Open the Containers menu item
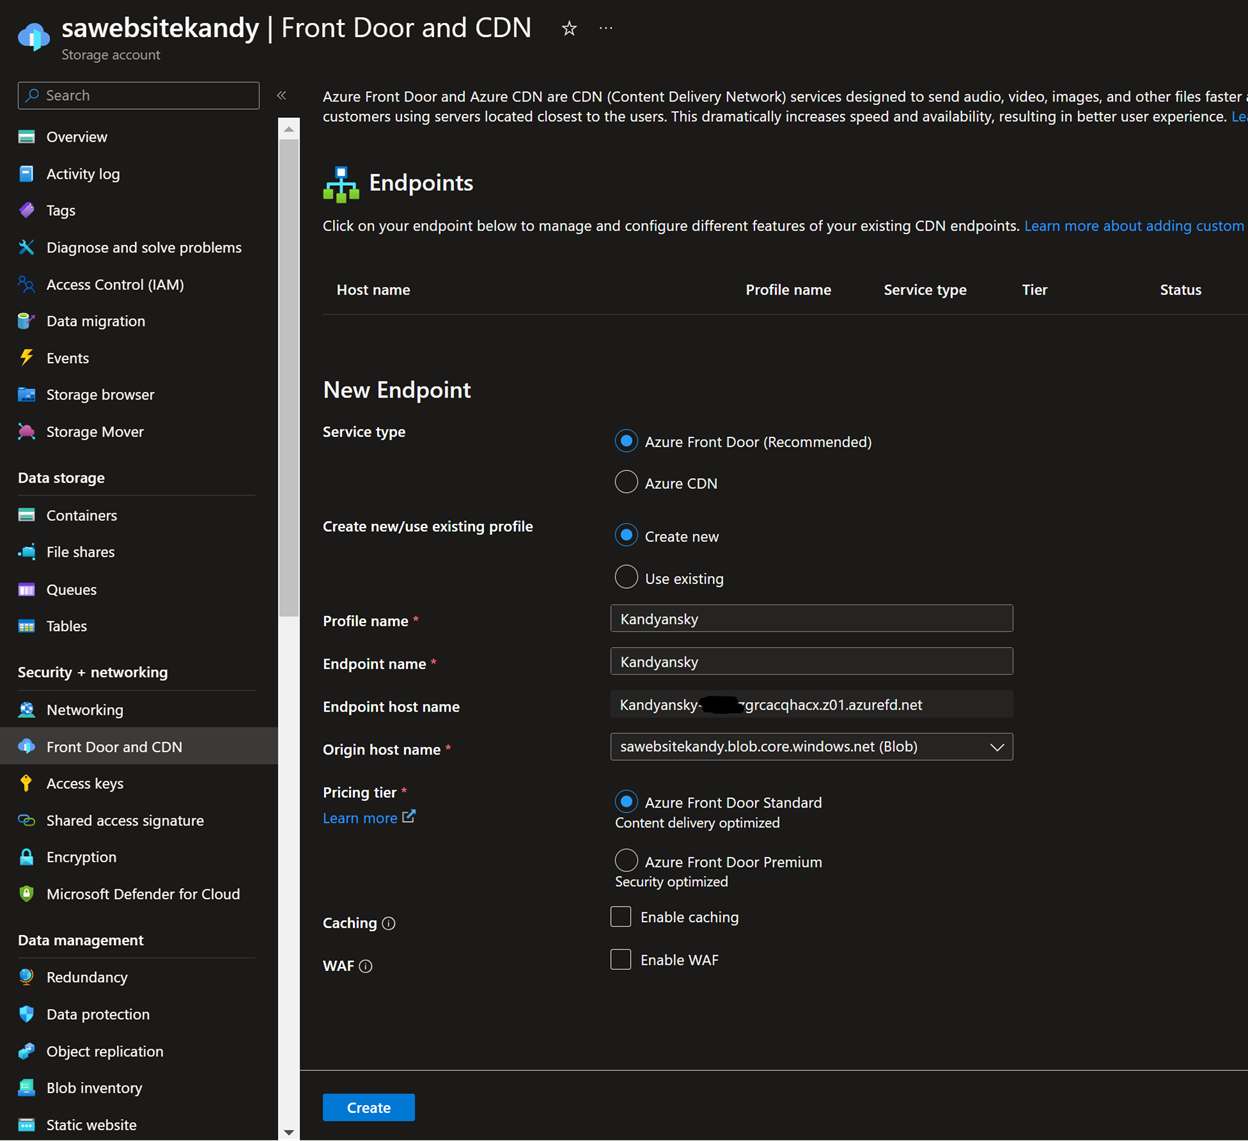This screenshot has height=1141, width=1248. (x=139, y=515)
